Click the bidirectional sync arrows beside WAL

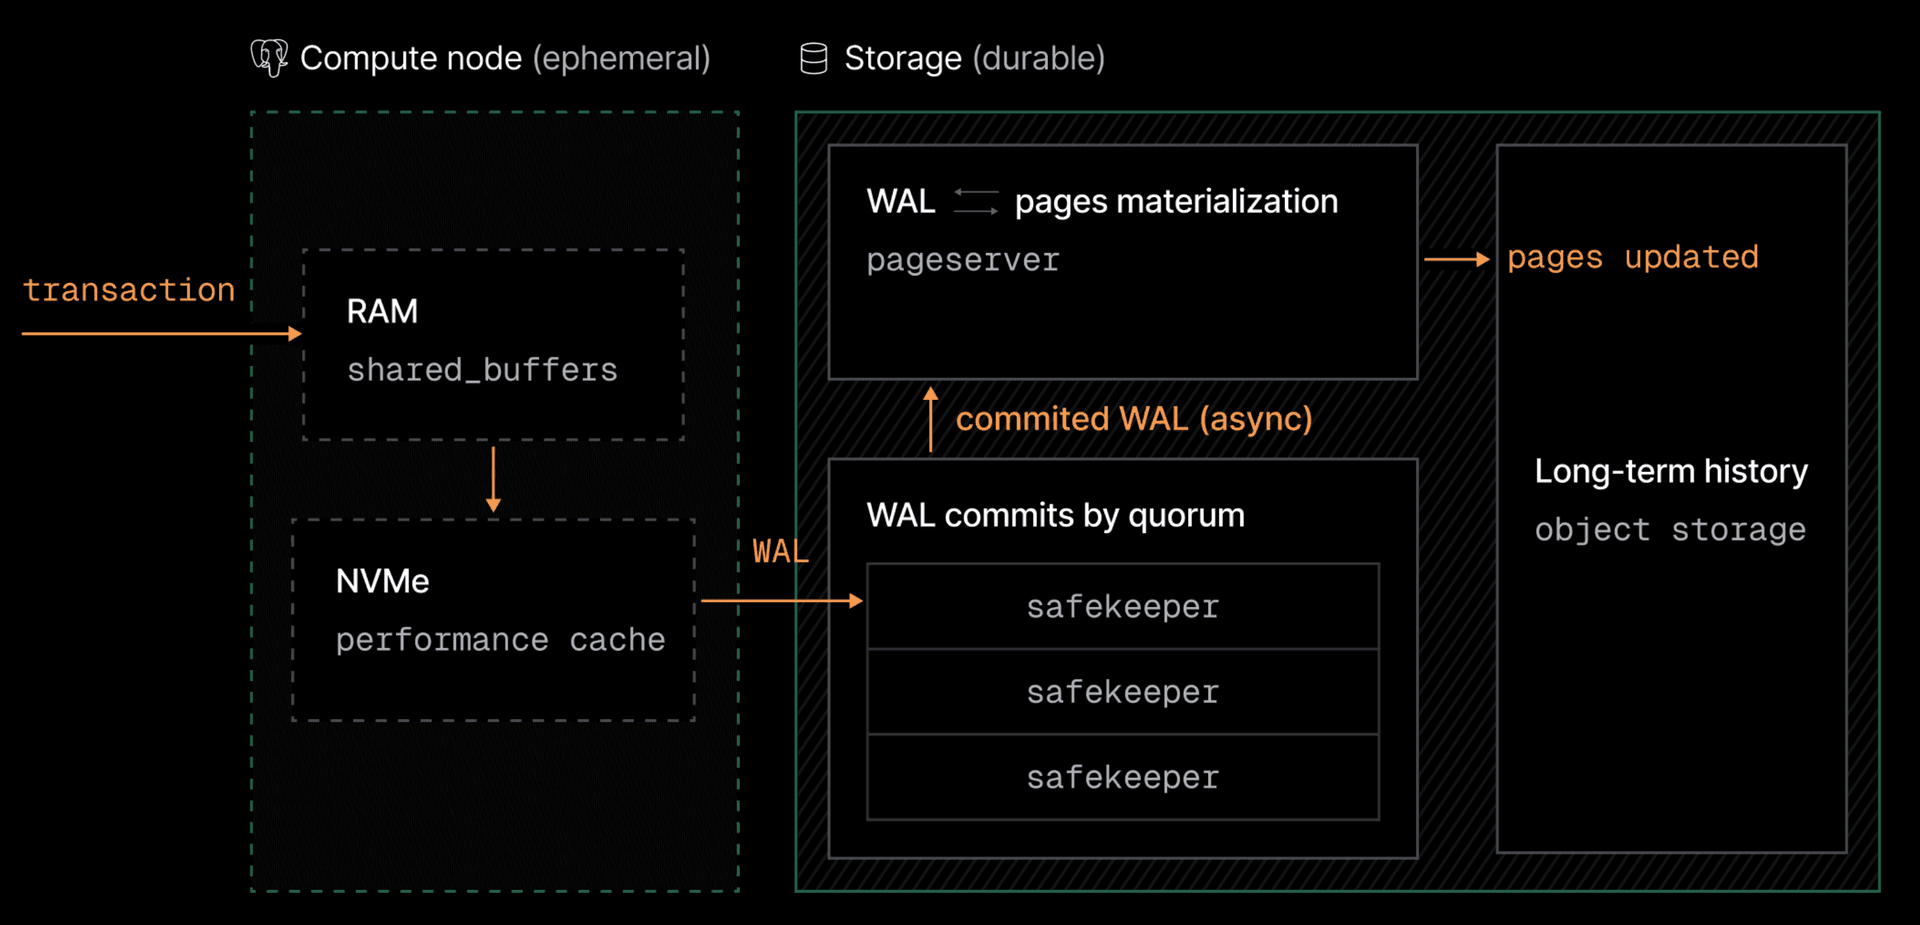tap(974, 200)
